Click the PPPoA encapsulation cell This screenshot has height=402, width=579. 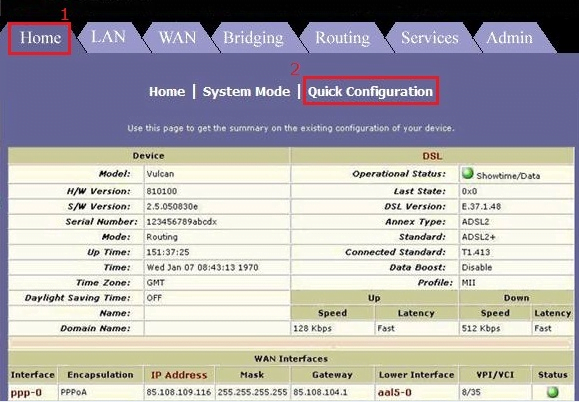73,392
